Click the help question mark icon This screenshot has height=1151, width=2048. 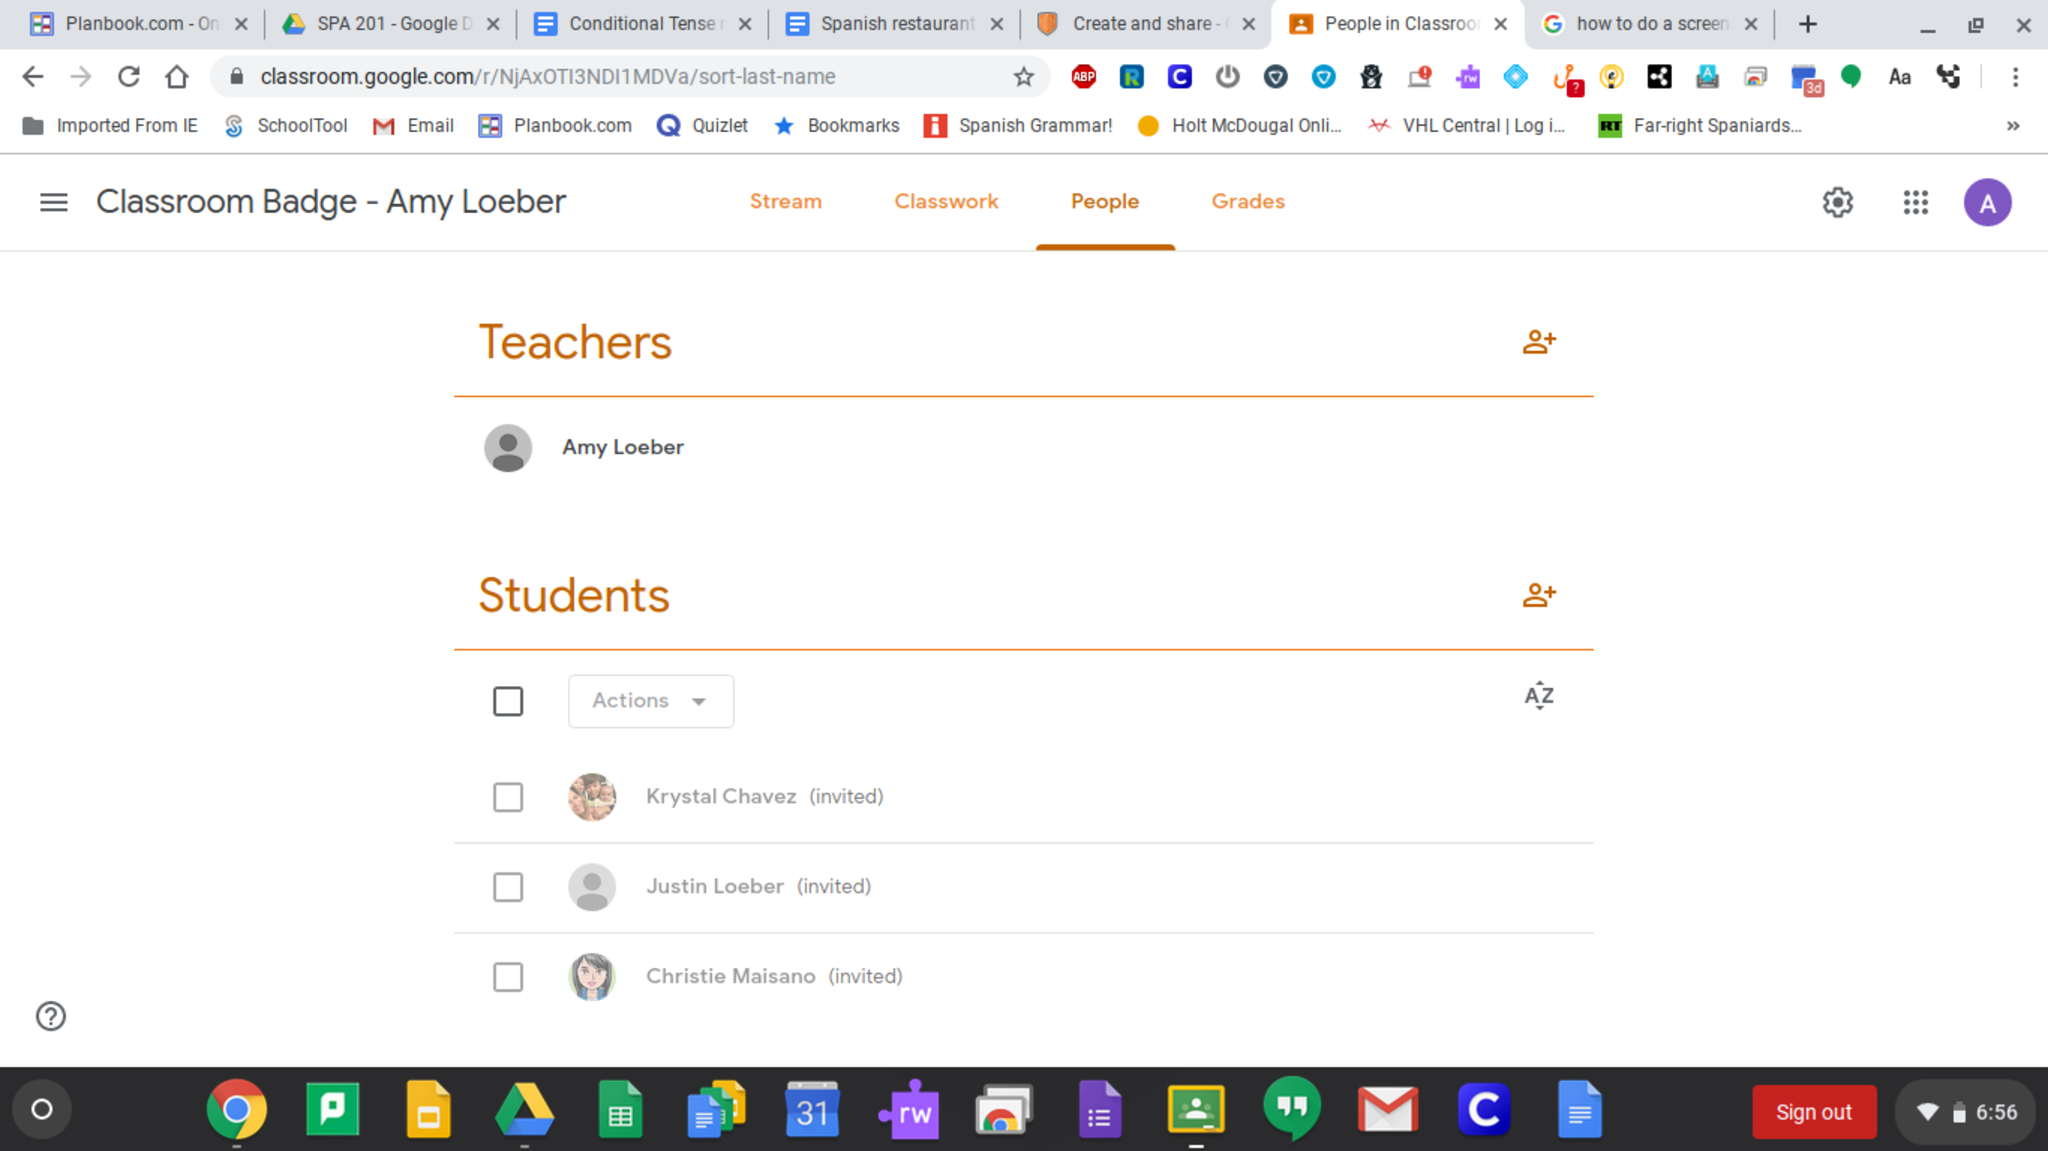pos(51,1016)
